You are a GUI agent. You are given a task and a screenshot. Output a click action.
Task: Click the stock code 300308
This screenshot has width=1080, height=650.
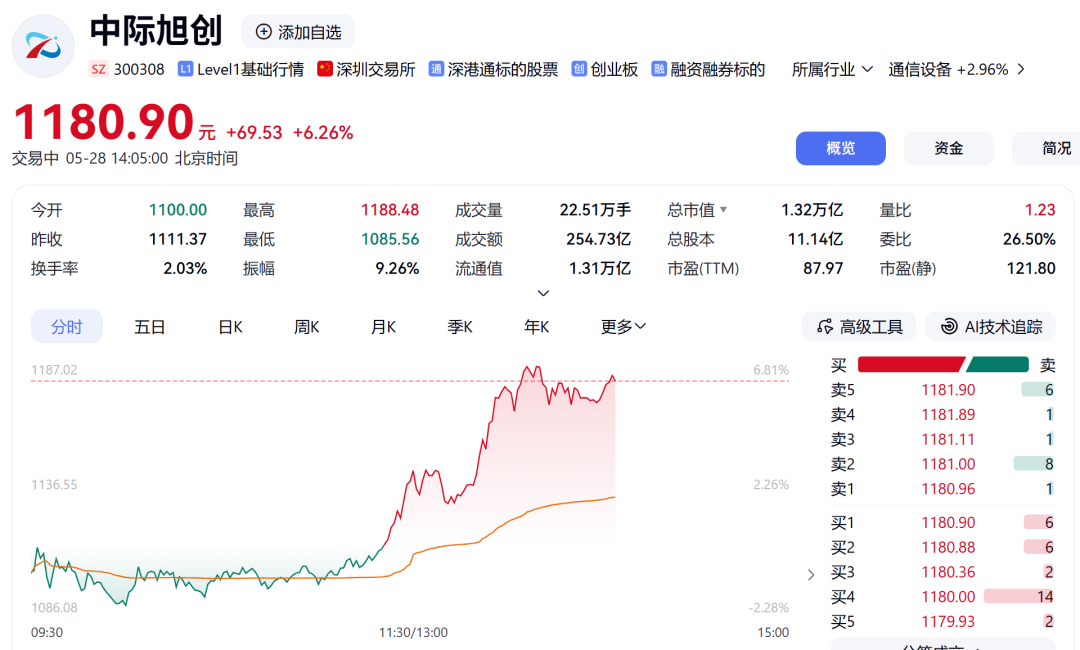pyautogui.click(x=139, y=70)
